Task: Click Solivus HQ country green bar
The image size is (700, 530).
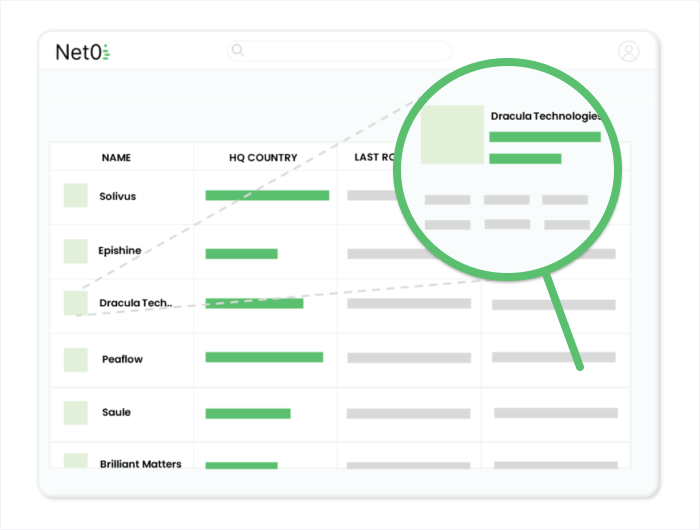Action: tap(267, 195)
